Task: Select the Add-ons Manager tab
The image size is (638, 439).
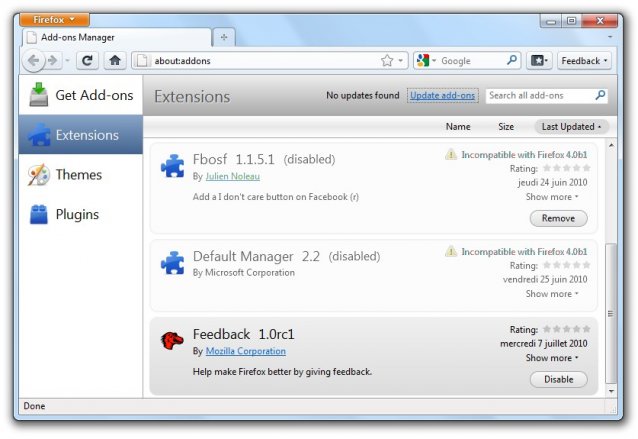Action: click(116, 37)
